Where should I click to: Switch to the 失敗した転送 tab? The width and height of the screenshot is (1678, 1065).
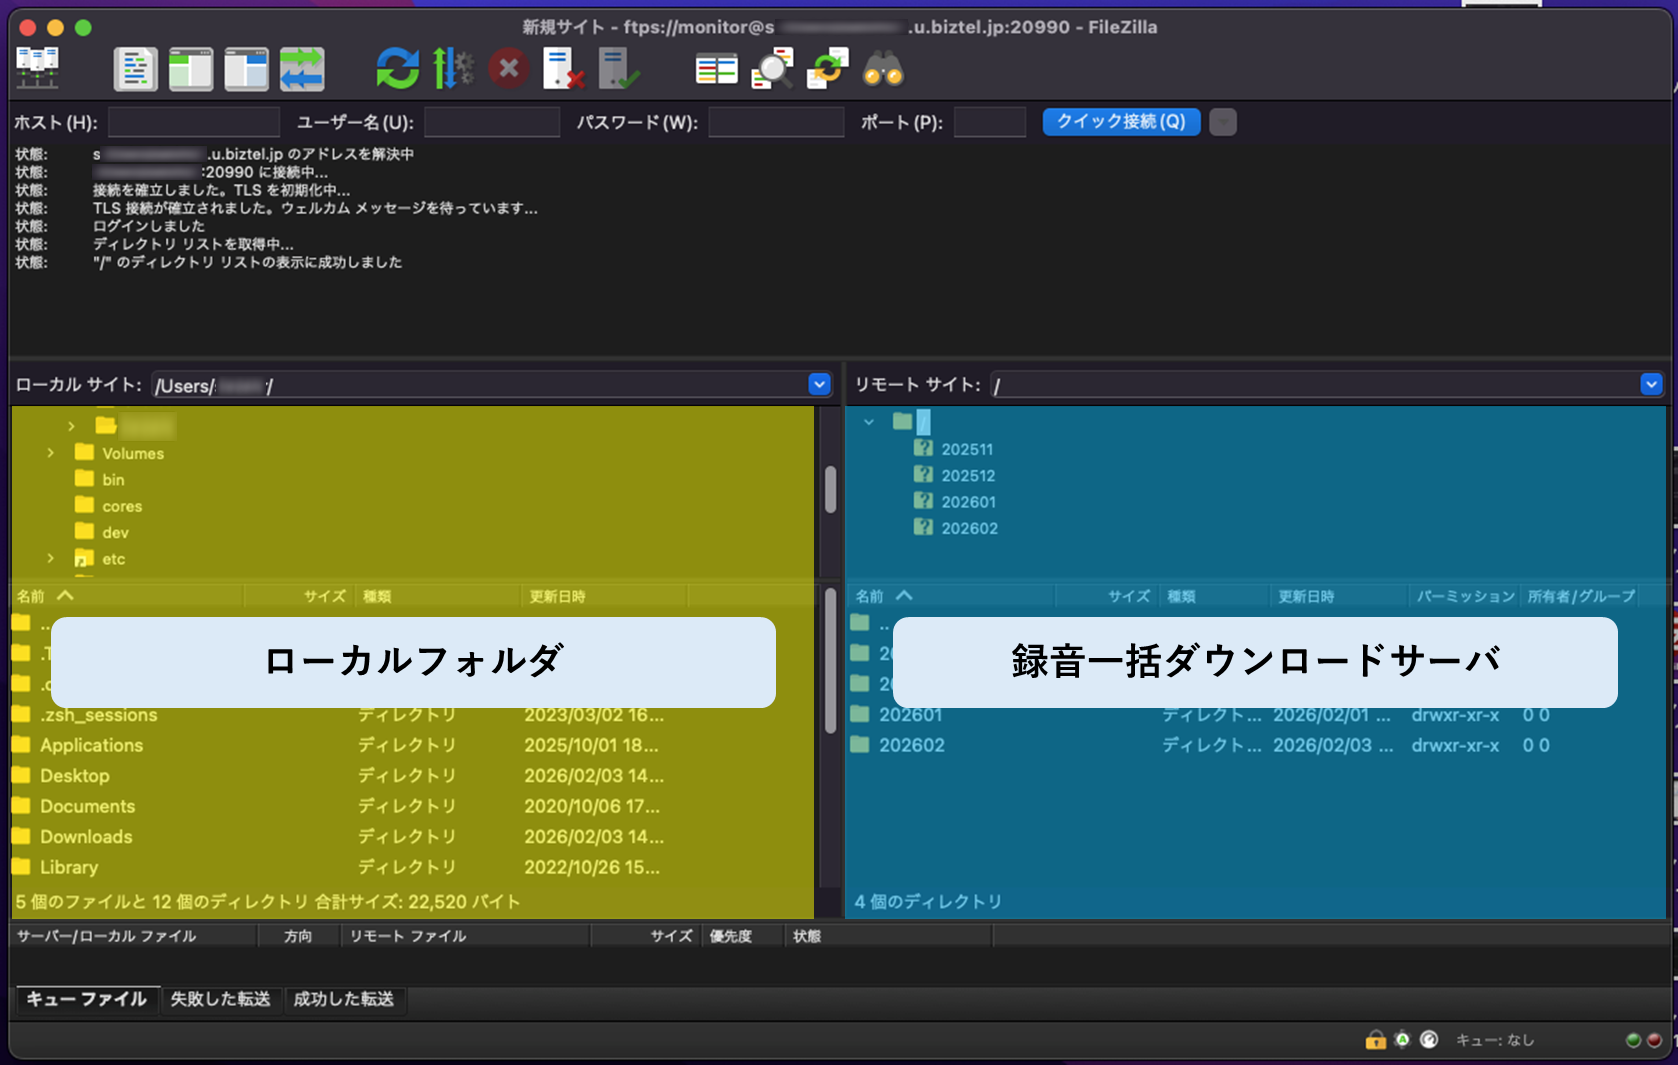[x=220, y=999]
